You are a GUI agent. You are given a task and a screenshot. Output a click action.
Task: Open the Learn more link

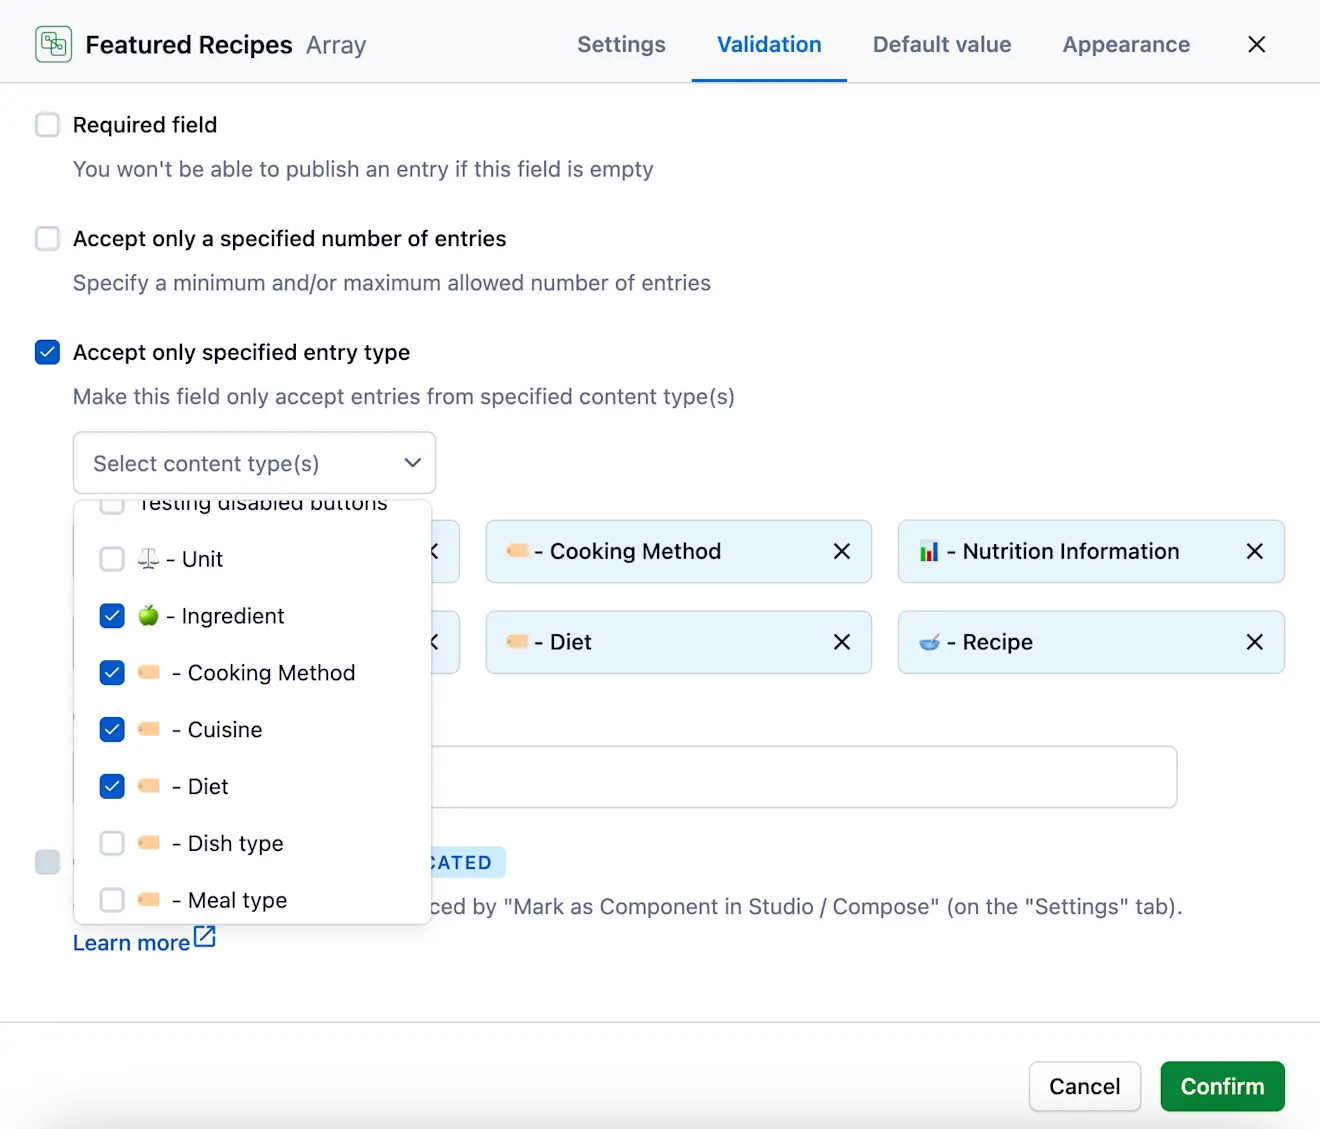point(131,942)
